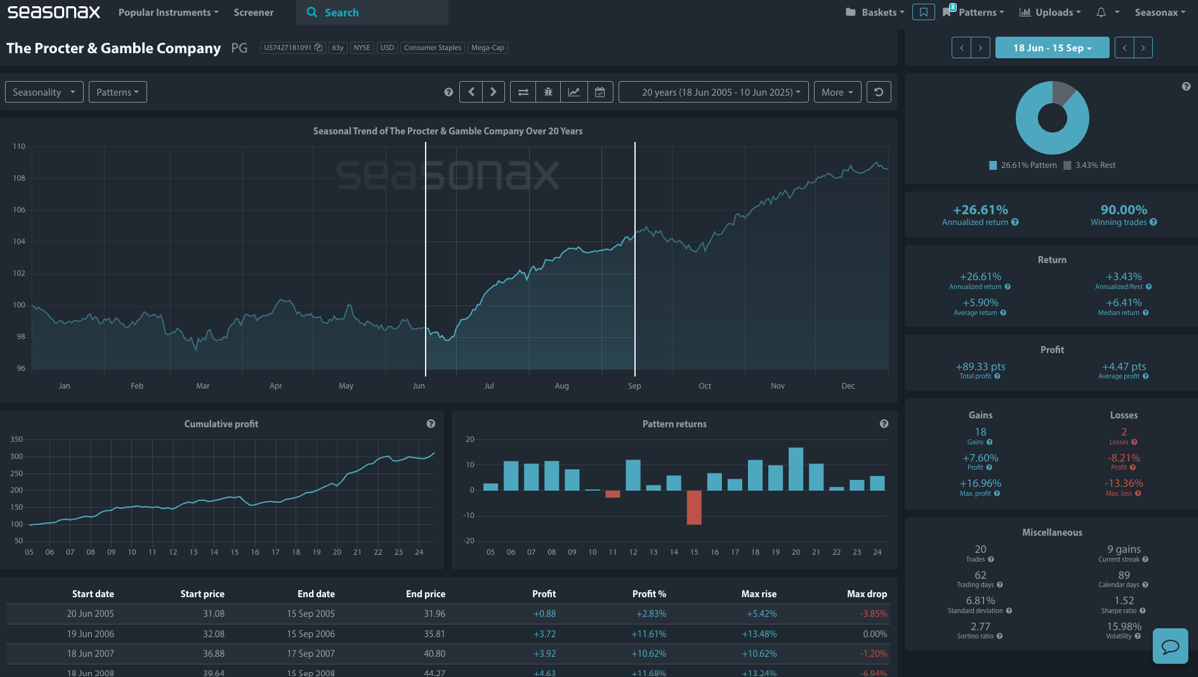Open 18 Jun - 15 Sep date range selector
The width and height of the screenshot is (1198, 677).
[x=1052, y=47]
